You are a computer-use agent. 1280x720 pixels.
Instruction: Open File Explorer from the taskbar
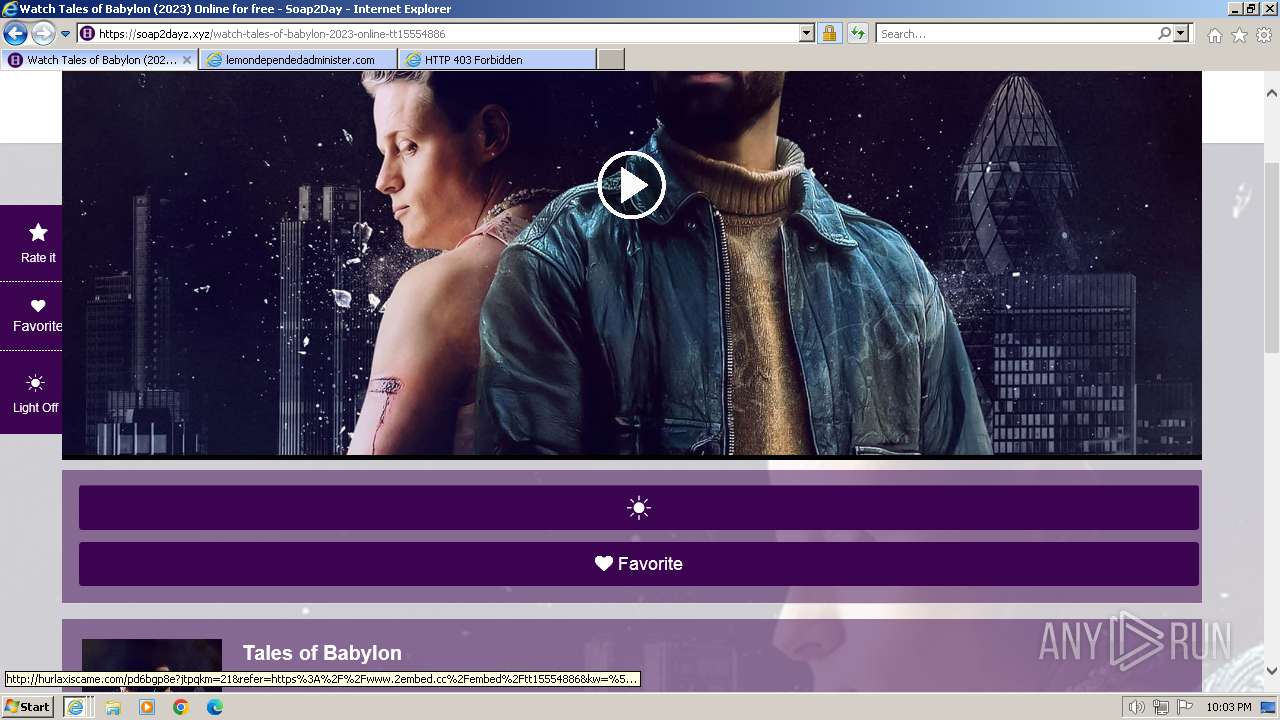tap(113, 707)
